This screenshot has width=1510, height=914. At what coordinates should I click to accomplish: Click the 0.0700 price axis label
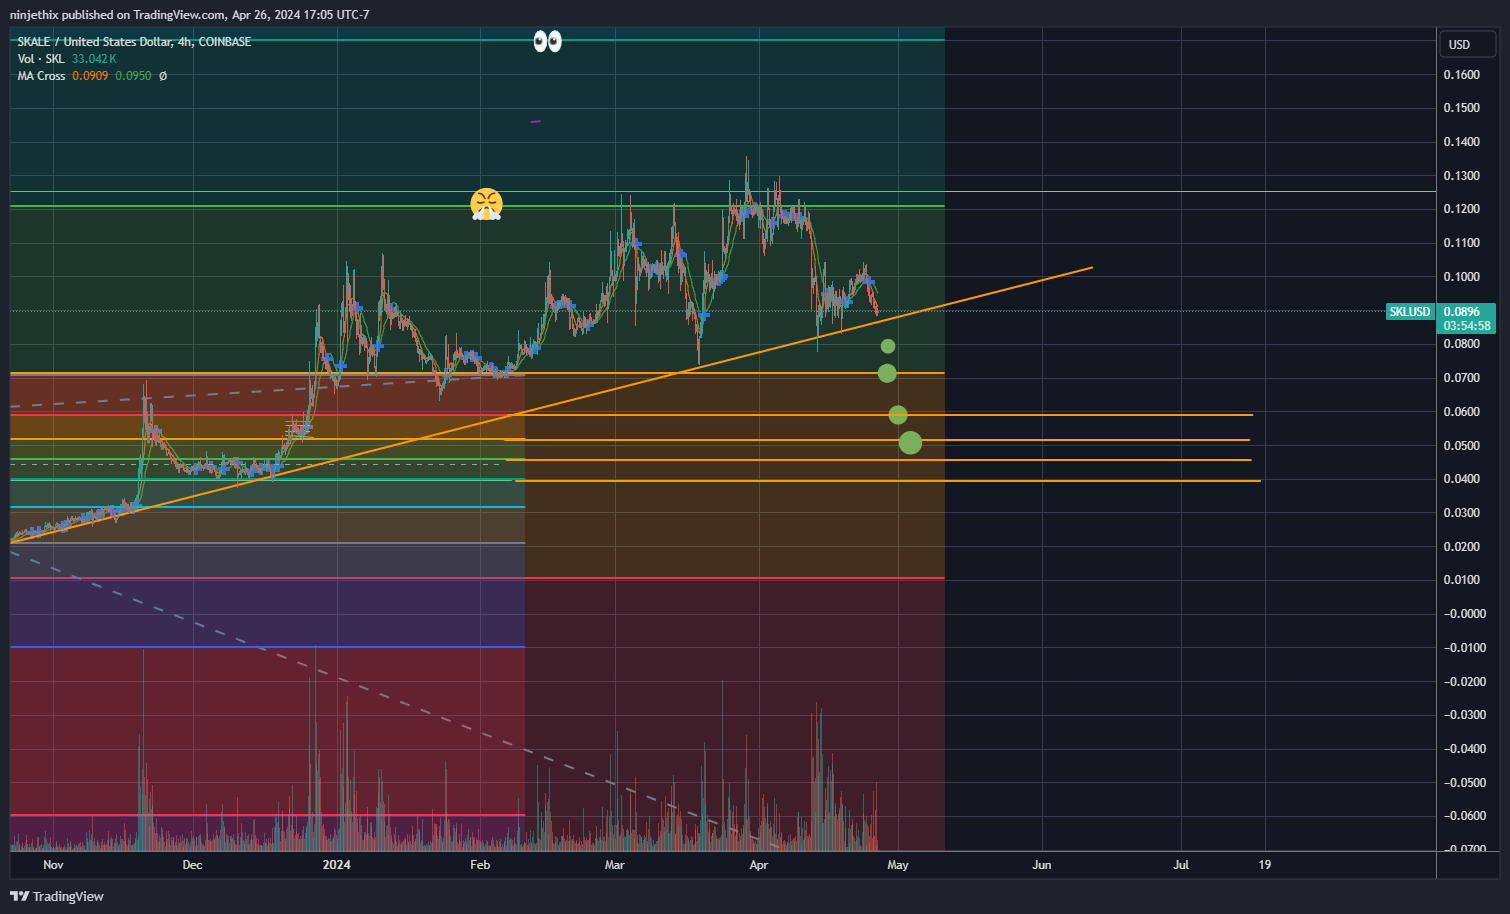point(1462,378)
